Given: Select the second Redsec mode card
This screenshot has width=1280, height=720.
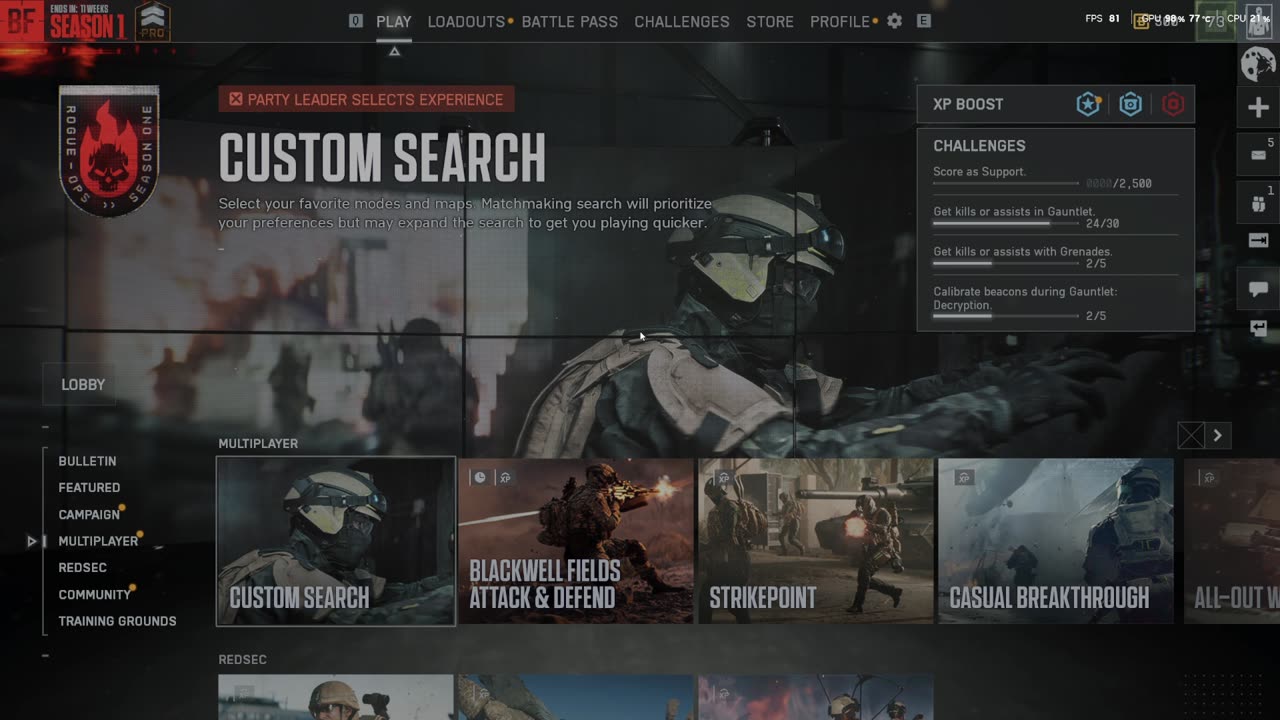Looking at the screenshot, I should point(576,697).
